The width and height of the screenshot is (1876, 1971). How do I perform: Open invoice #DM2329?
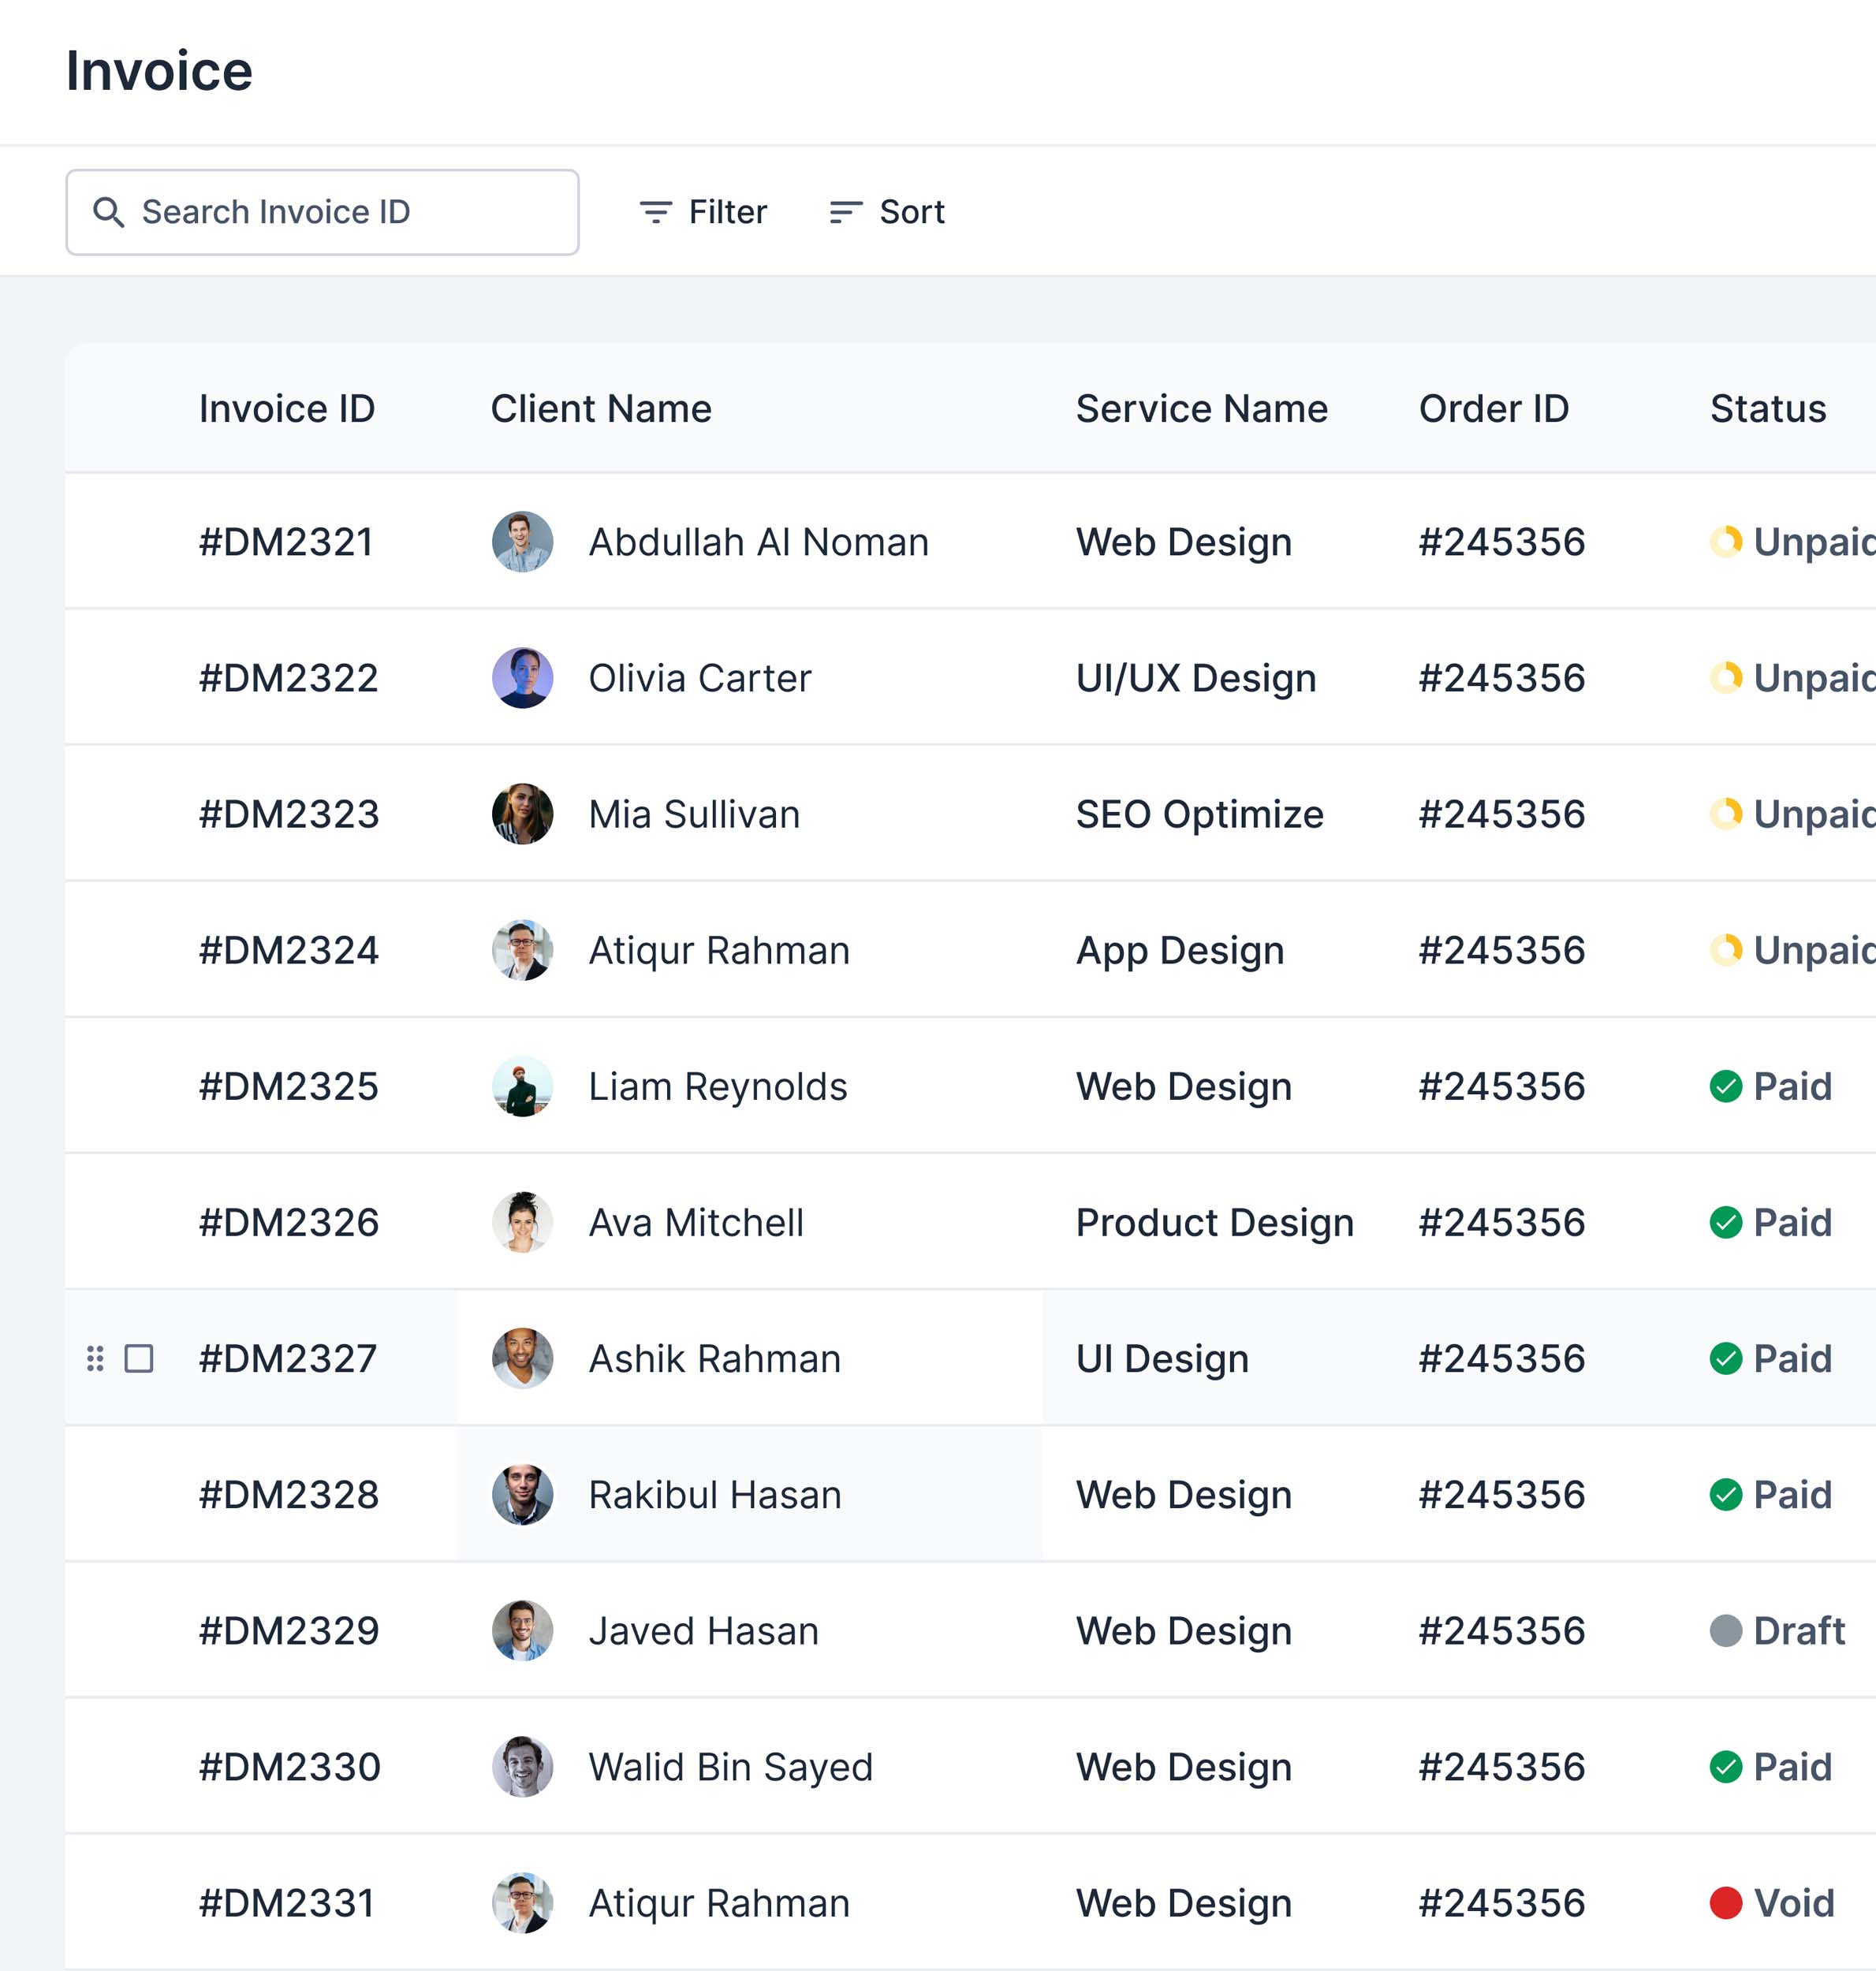(x=288, y=1630)
